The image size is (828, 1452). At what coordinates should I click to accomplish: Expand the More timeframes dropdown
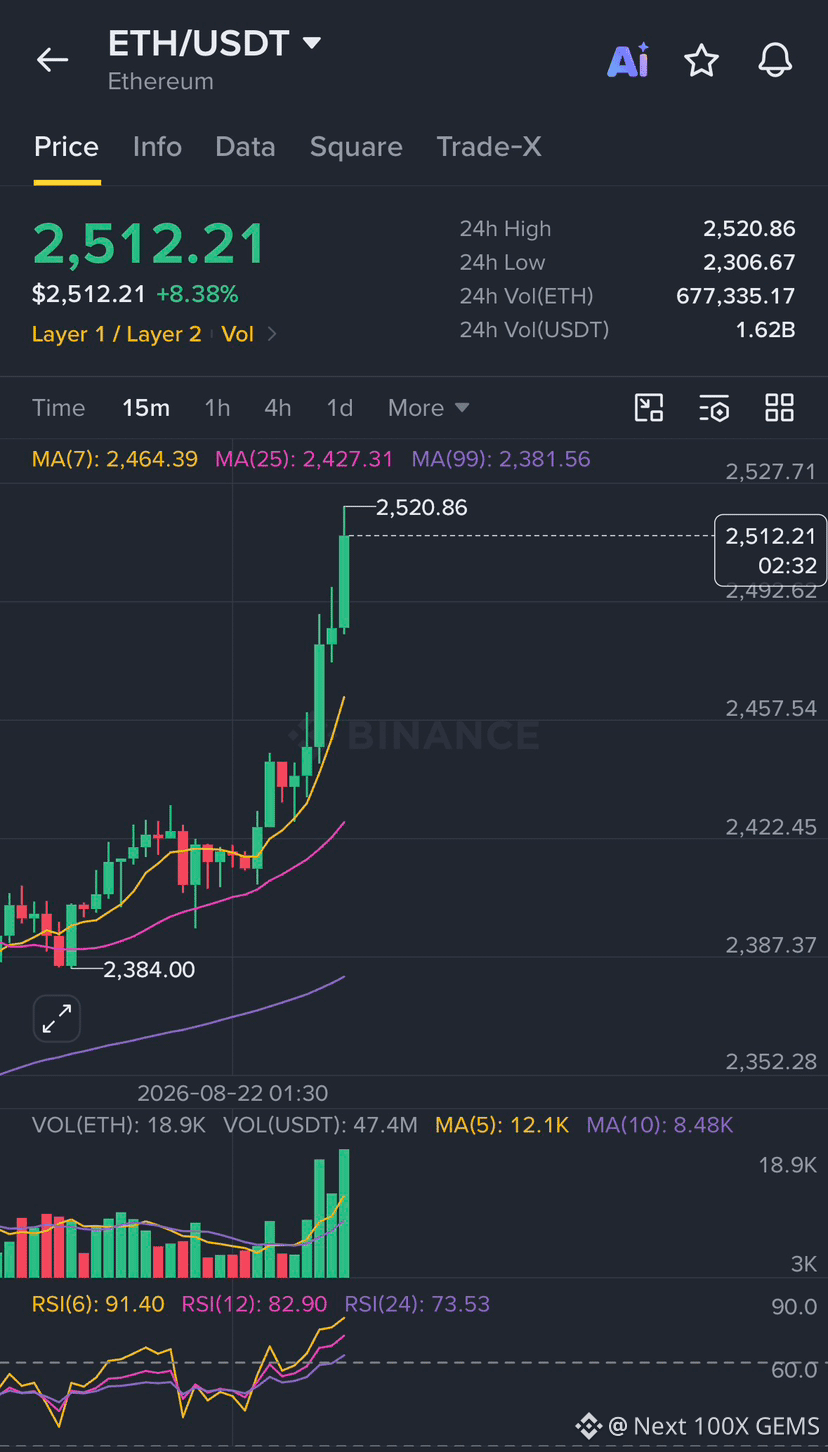428,408
